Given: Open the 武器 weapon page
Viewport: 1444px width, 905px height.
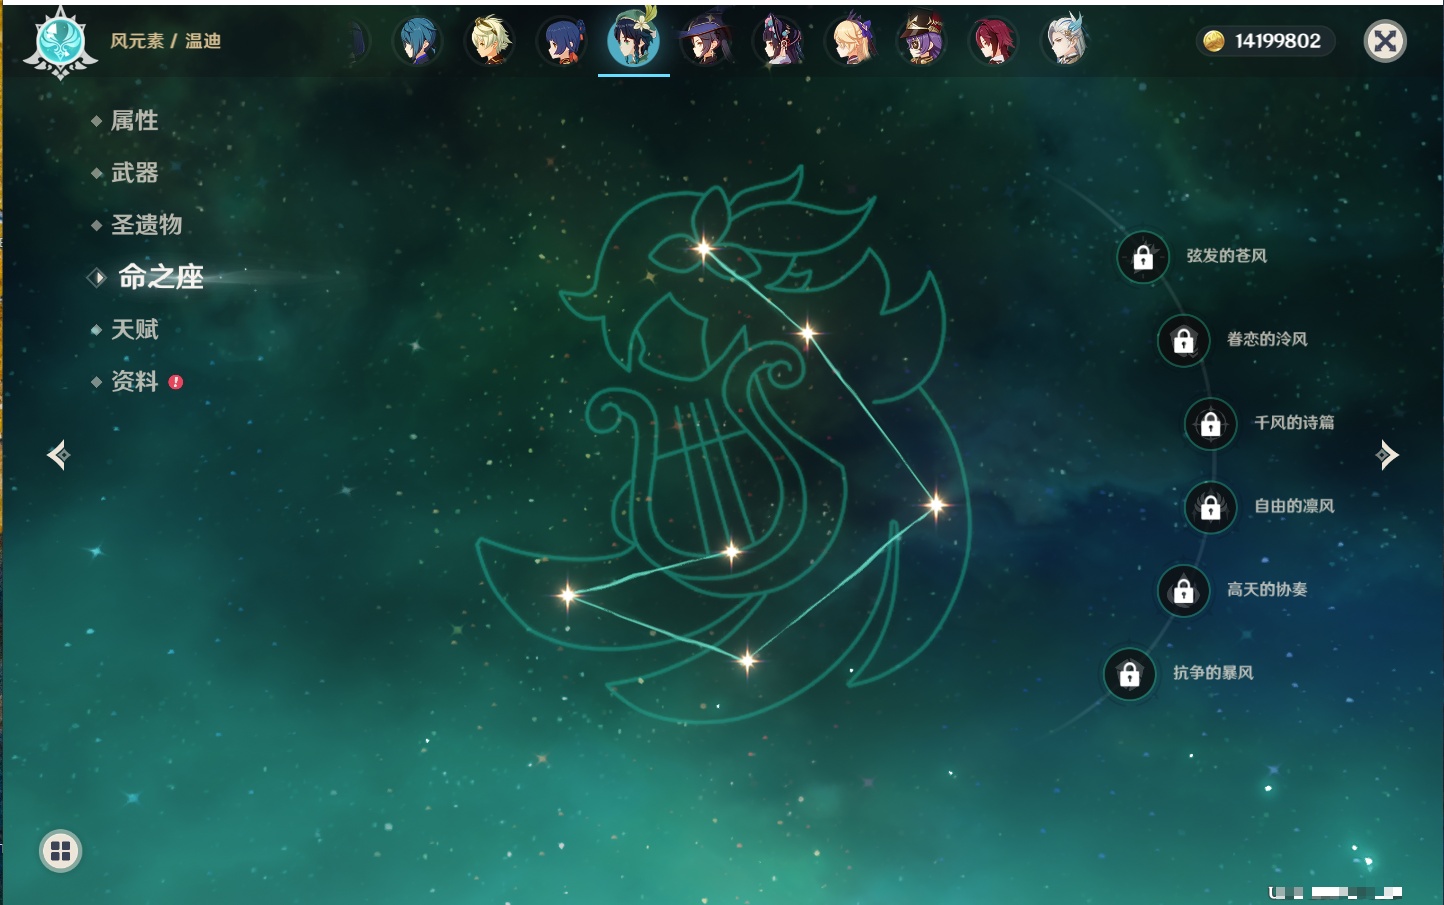Looking at the screenshot, I should tap(134, 173).
